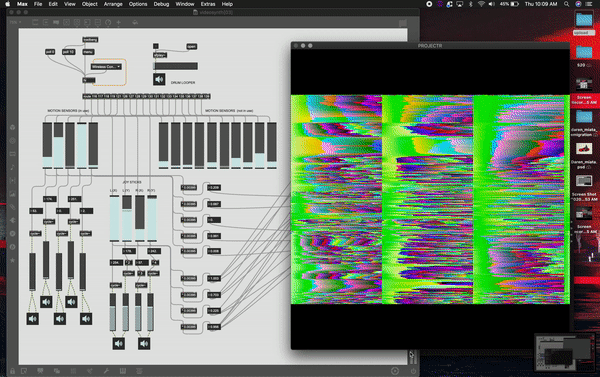600x377 pixels.
Task: Open the paperclip Snippets icon in left sidebar
Action: click(12, 207)
